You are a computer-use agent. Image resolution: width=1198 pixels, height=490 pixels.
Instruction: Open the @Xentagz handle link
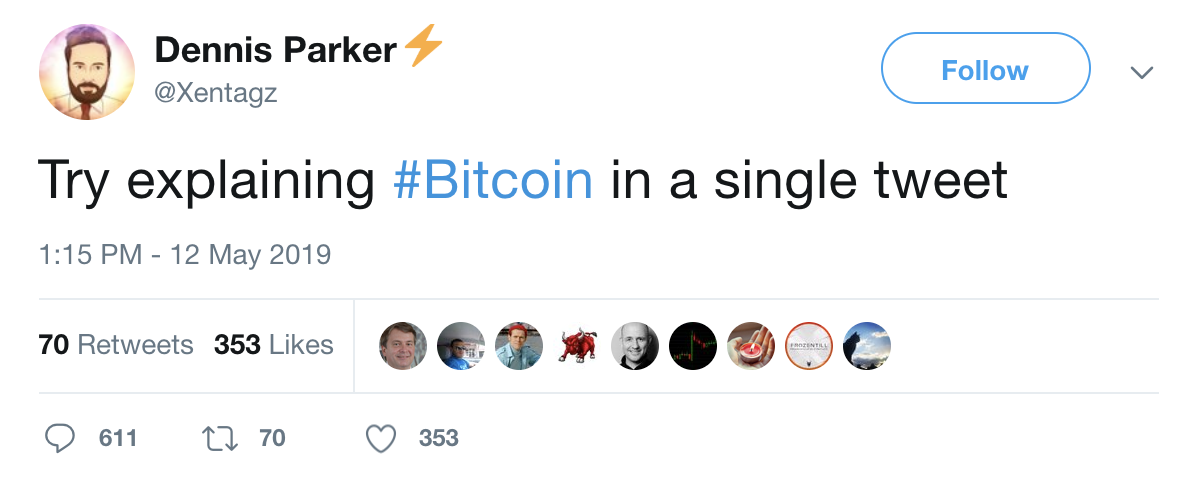point(215,93)
